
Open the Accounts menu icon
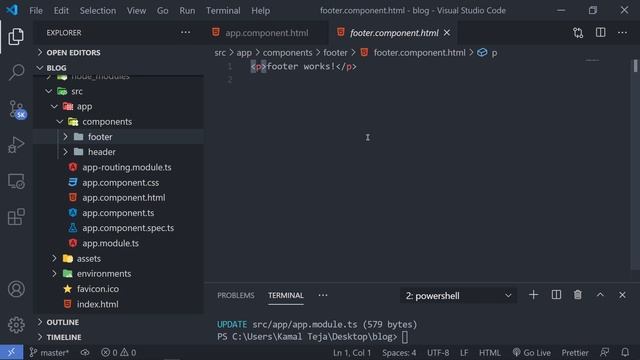[x=16, y=289]
